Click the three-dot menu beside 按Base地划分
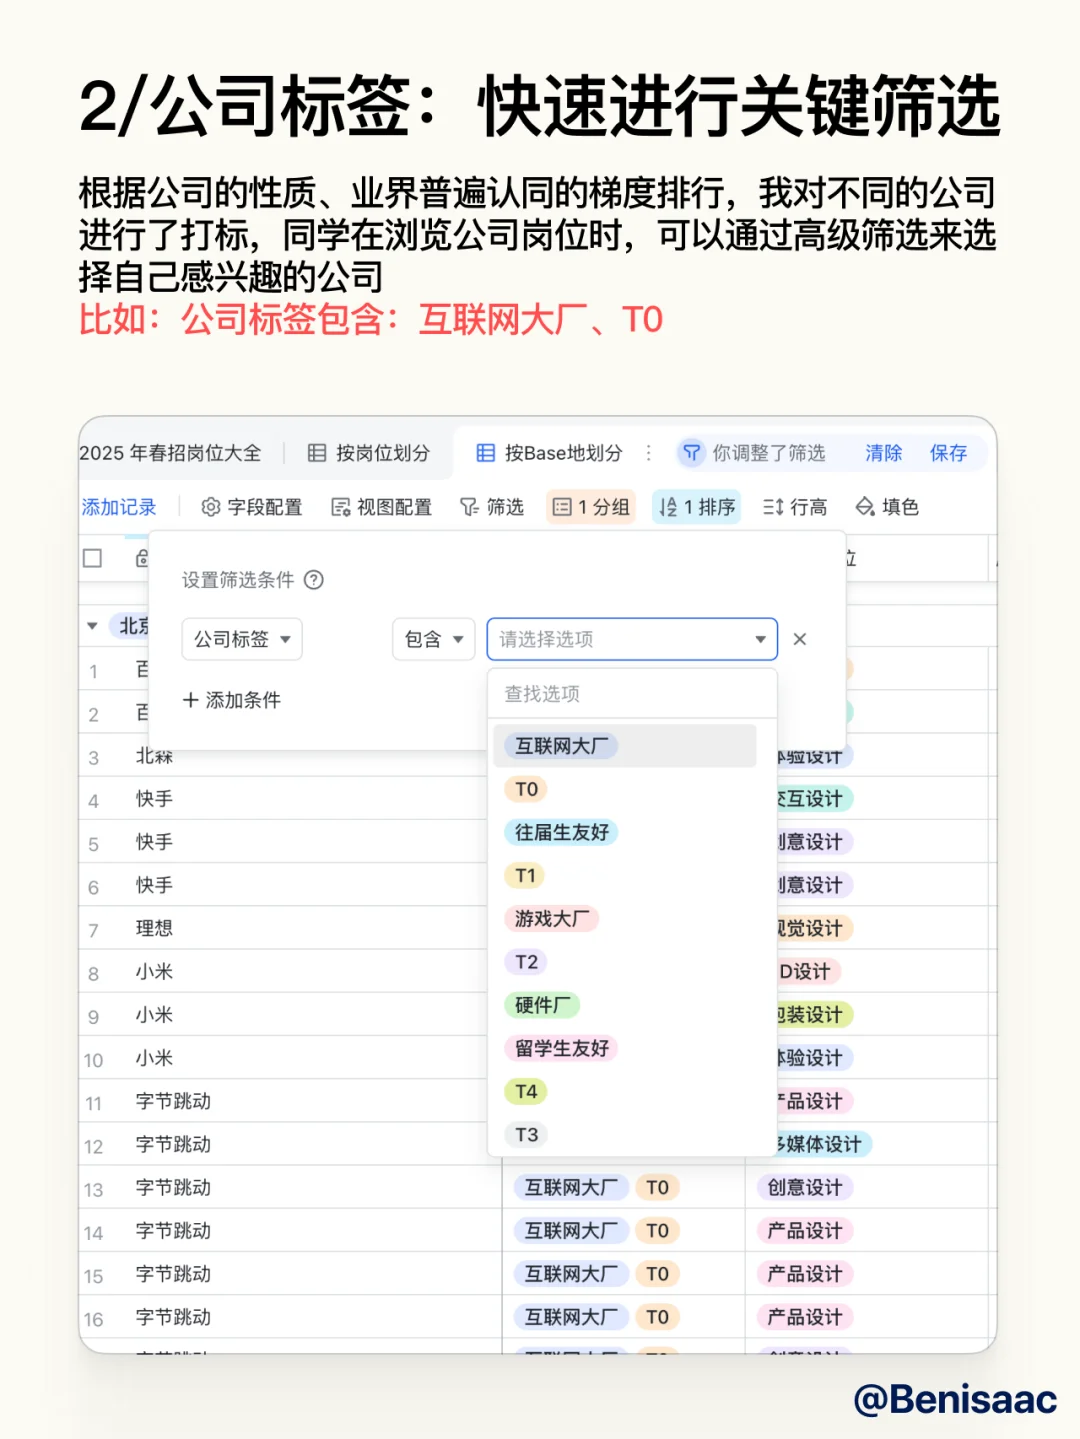 [x=648, y=453]
